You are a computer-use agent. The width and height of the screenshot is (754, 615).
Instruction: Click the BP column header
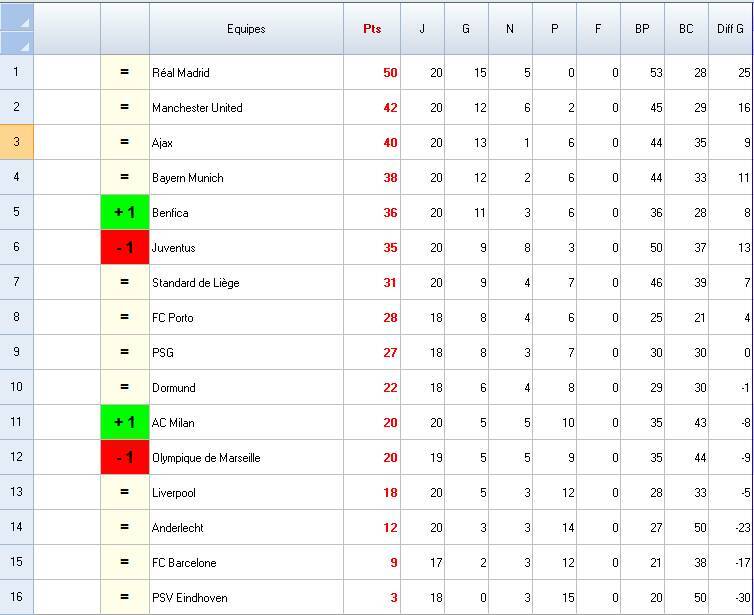[x=642, y=29]
